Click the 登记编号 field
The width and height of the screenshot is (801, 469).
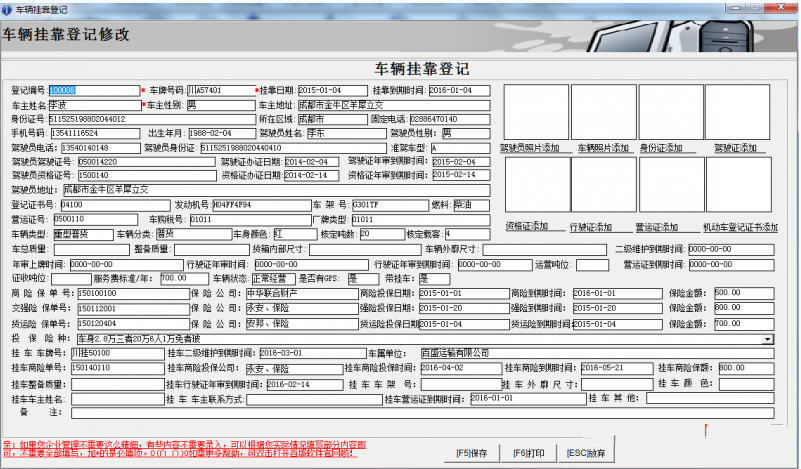click(x=94, y=90)
